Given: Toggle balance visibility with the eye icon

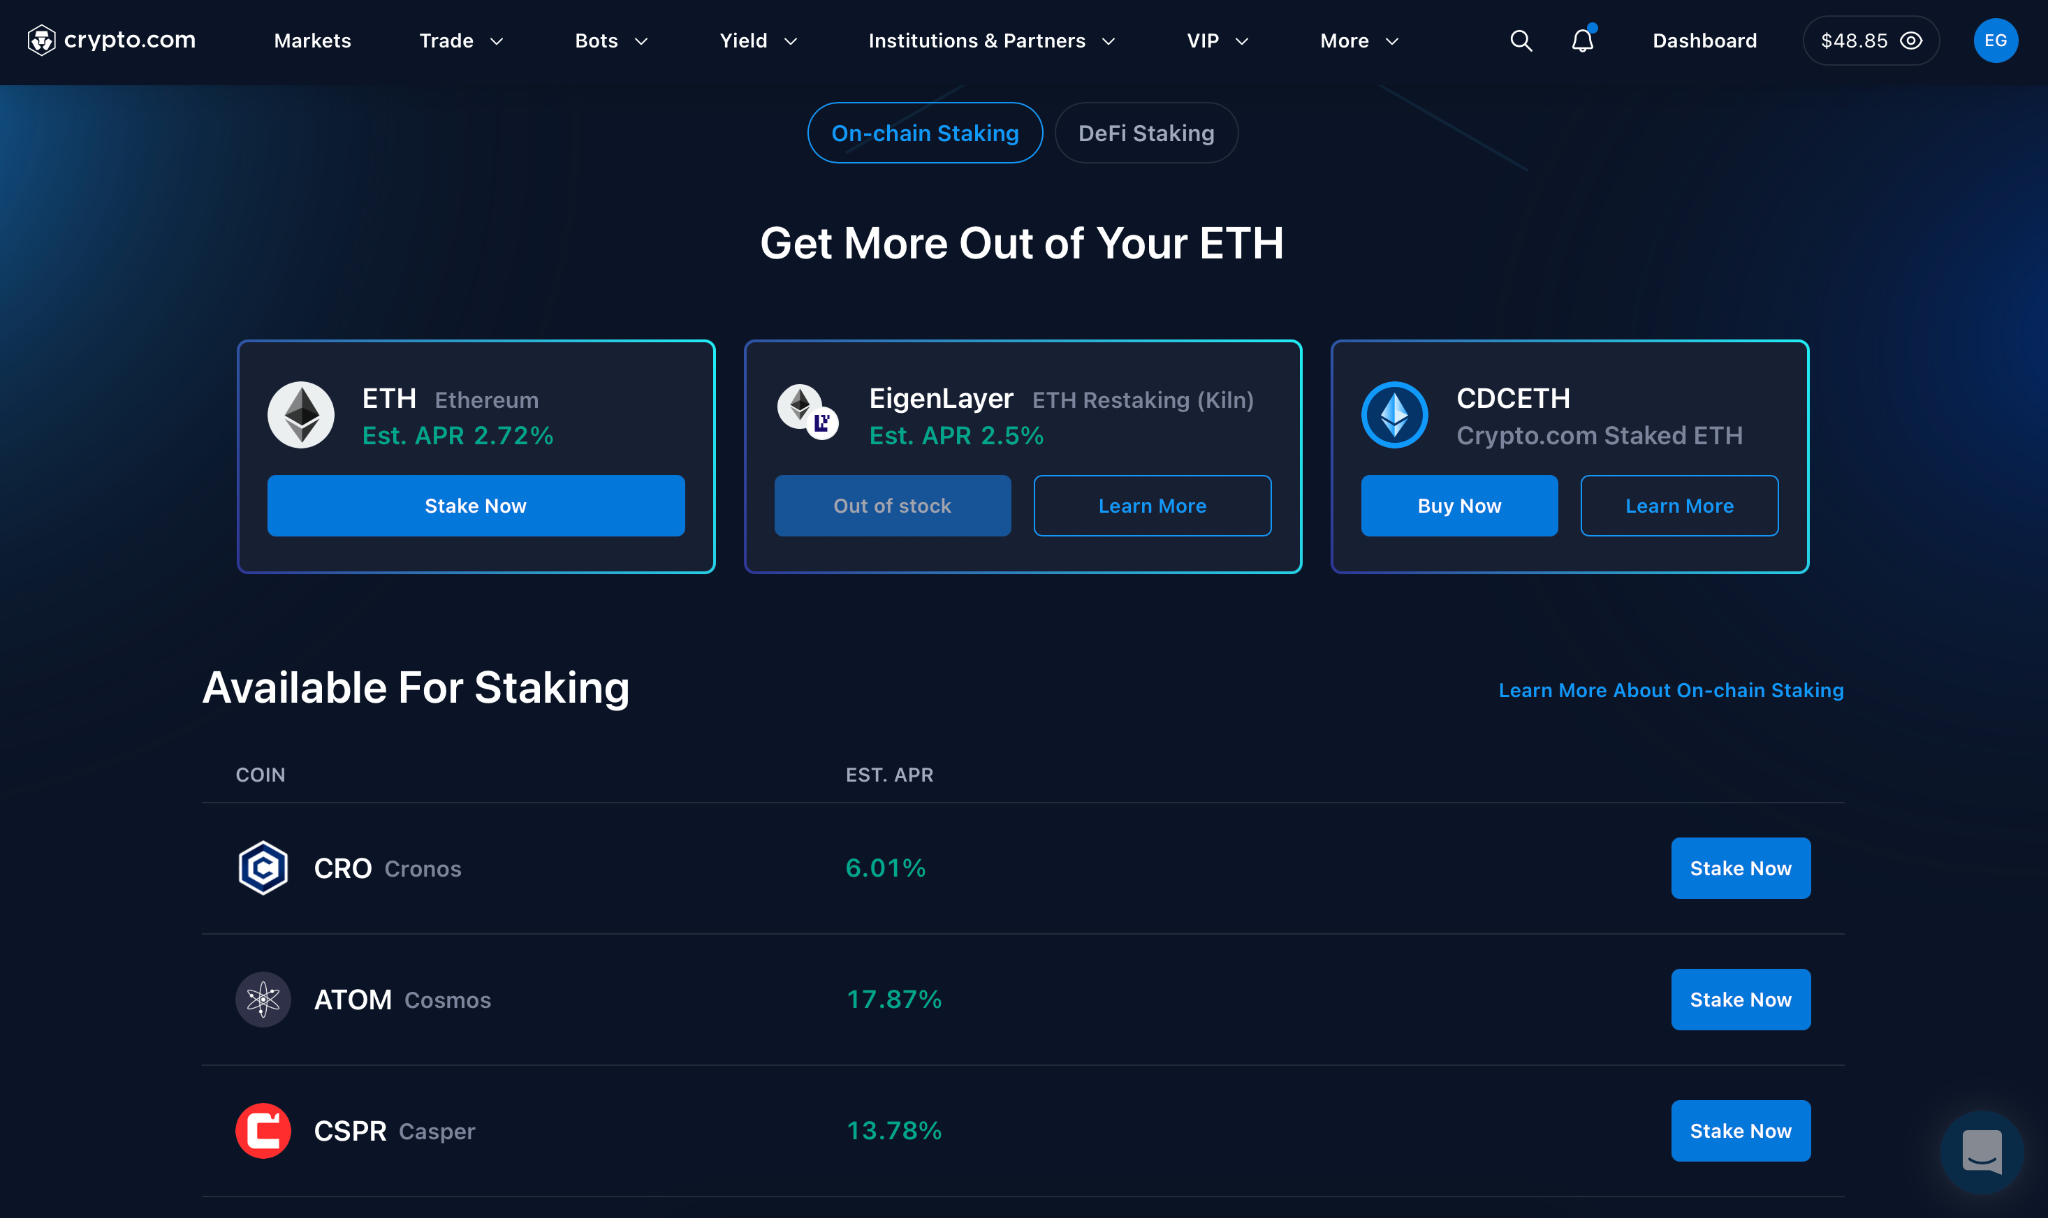Looking at the screenshot, I should pos(1911,40).
